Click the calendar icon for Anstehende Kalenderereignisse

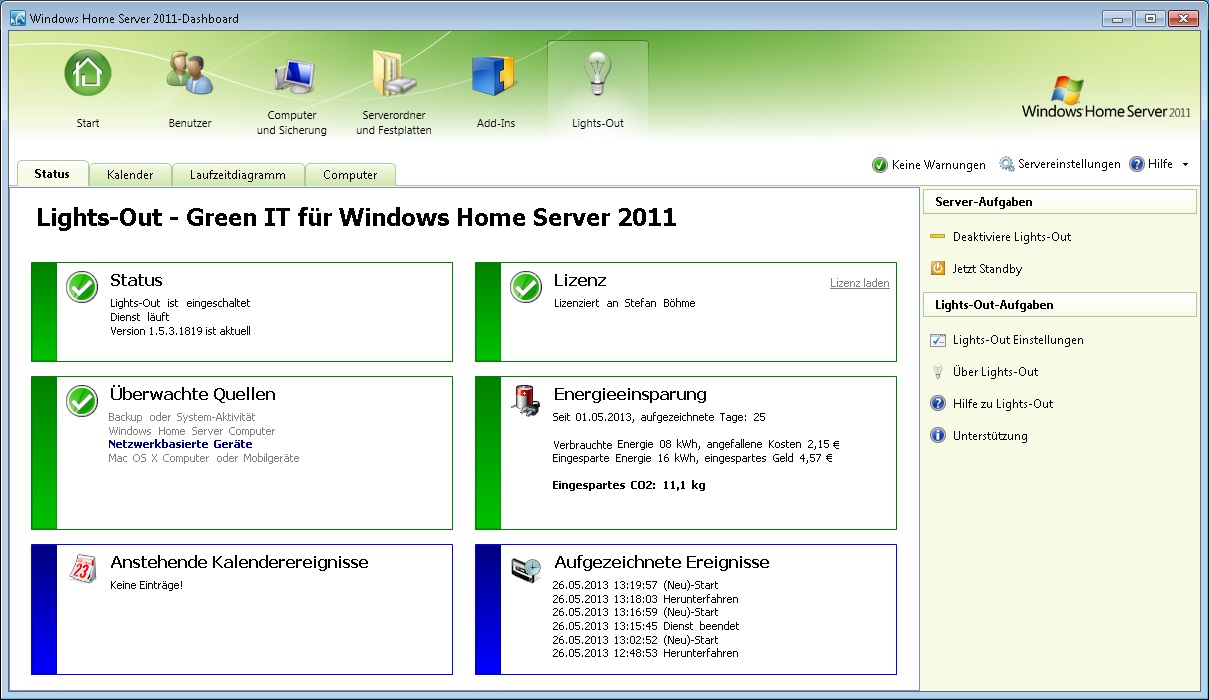[x=82, y=568]
